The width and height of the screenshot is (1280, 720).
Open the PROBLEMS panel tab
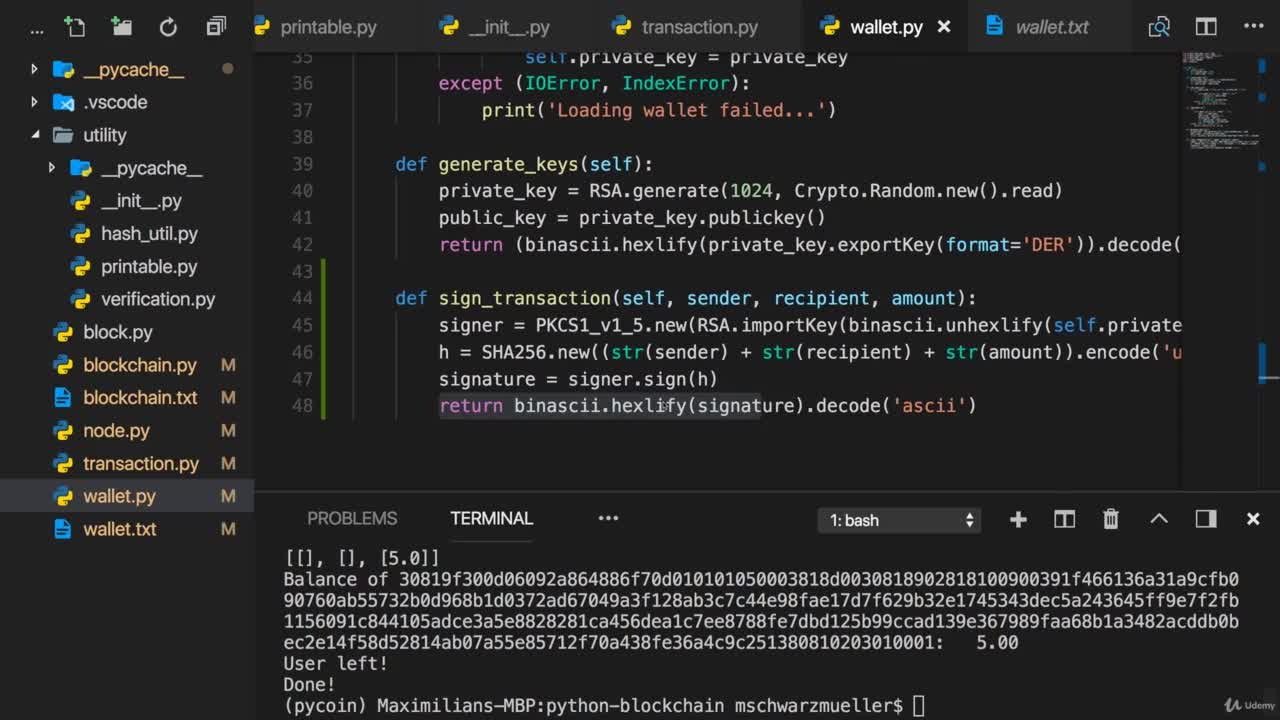click(352, 518)
